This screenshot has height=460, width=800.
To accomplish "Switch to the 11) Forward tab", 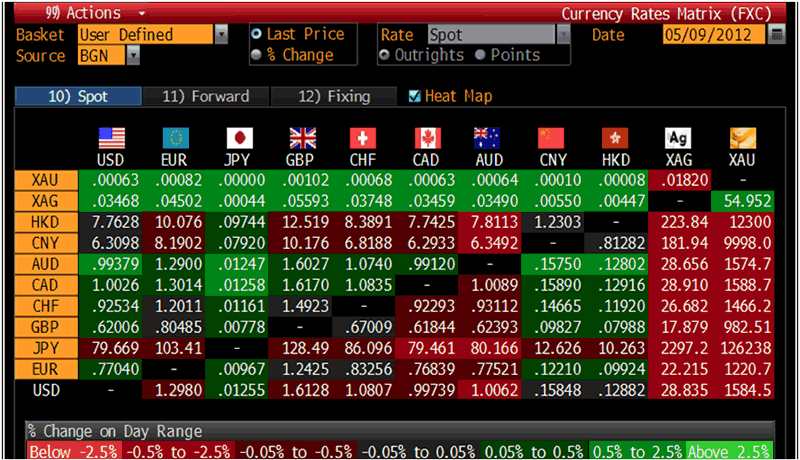I will coord(205,97).
